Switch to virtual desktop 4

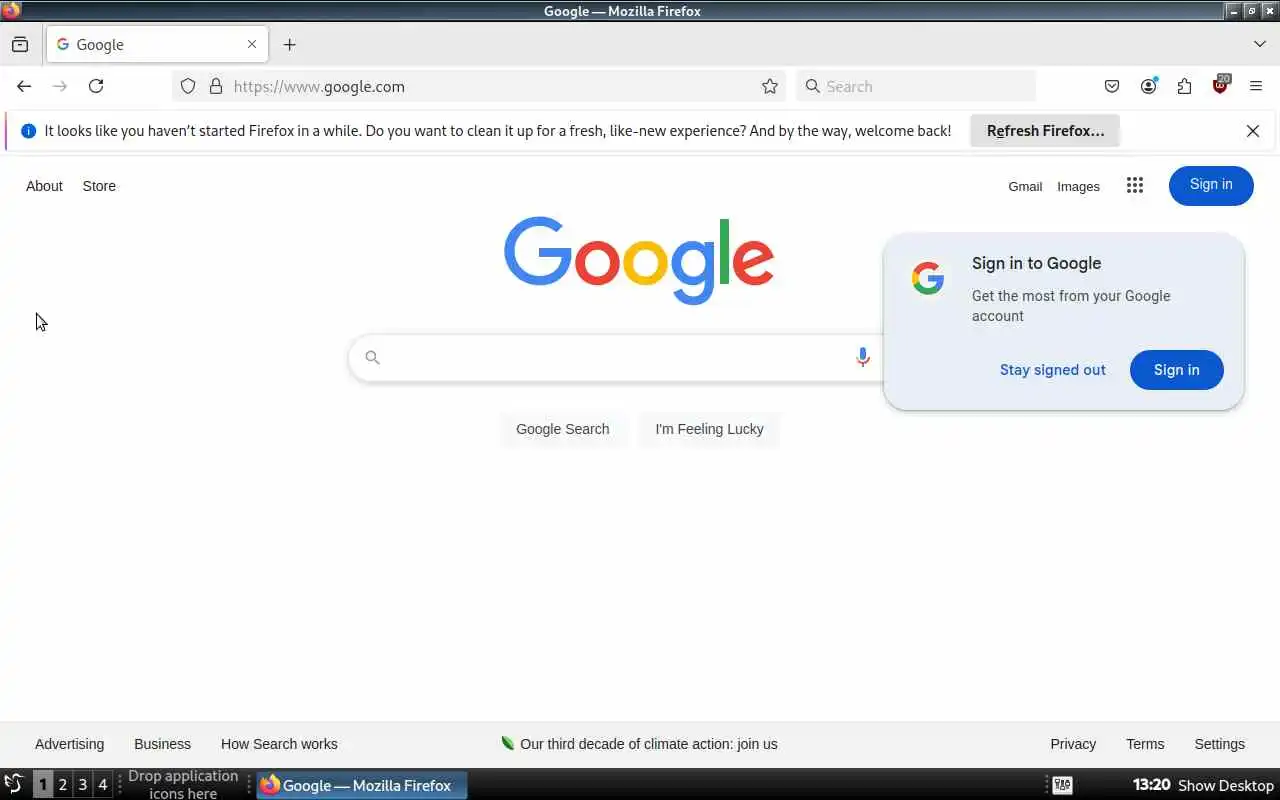click(x=102, y=785)
